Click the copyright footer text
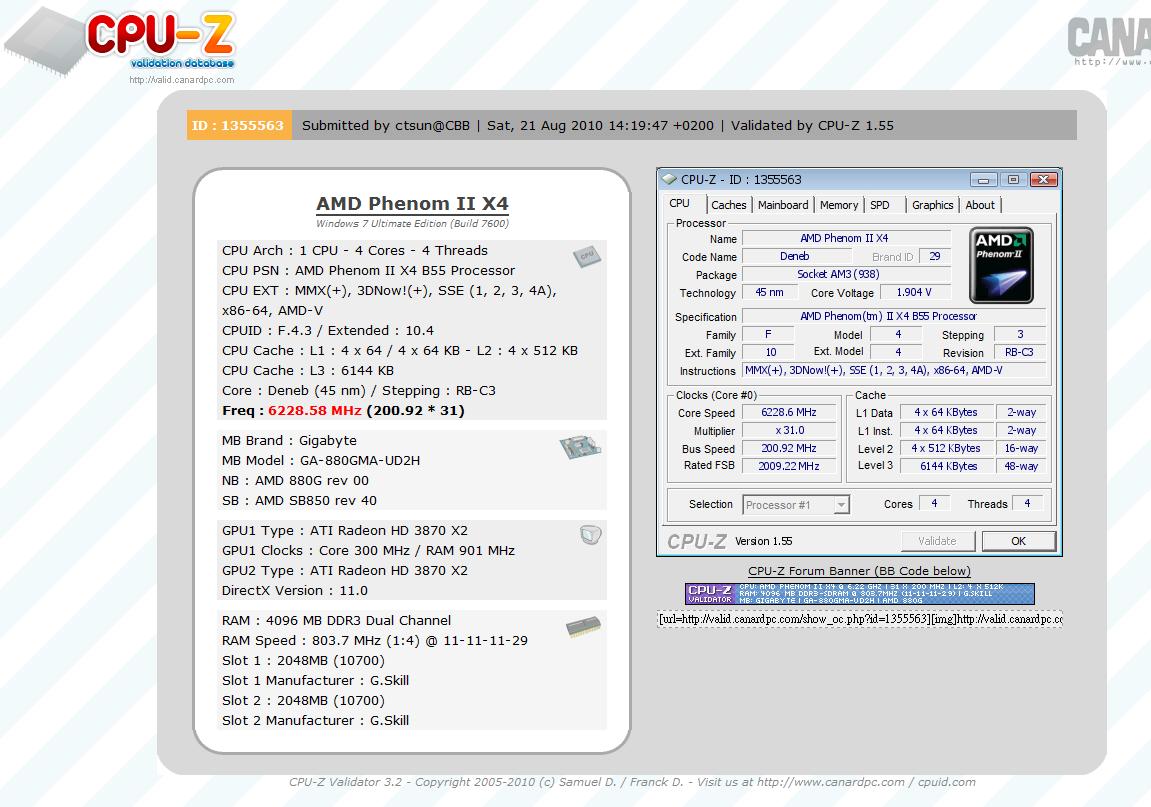Viewport: 1151px width, 807px height. [x=632, y=782]
